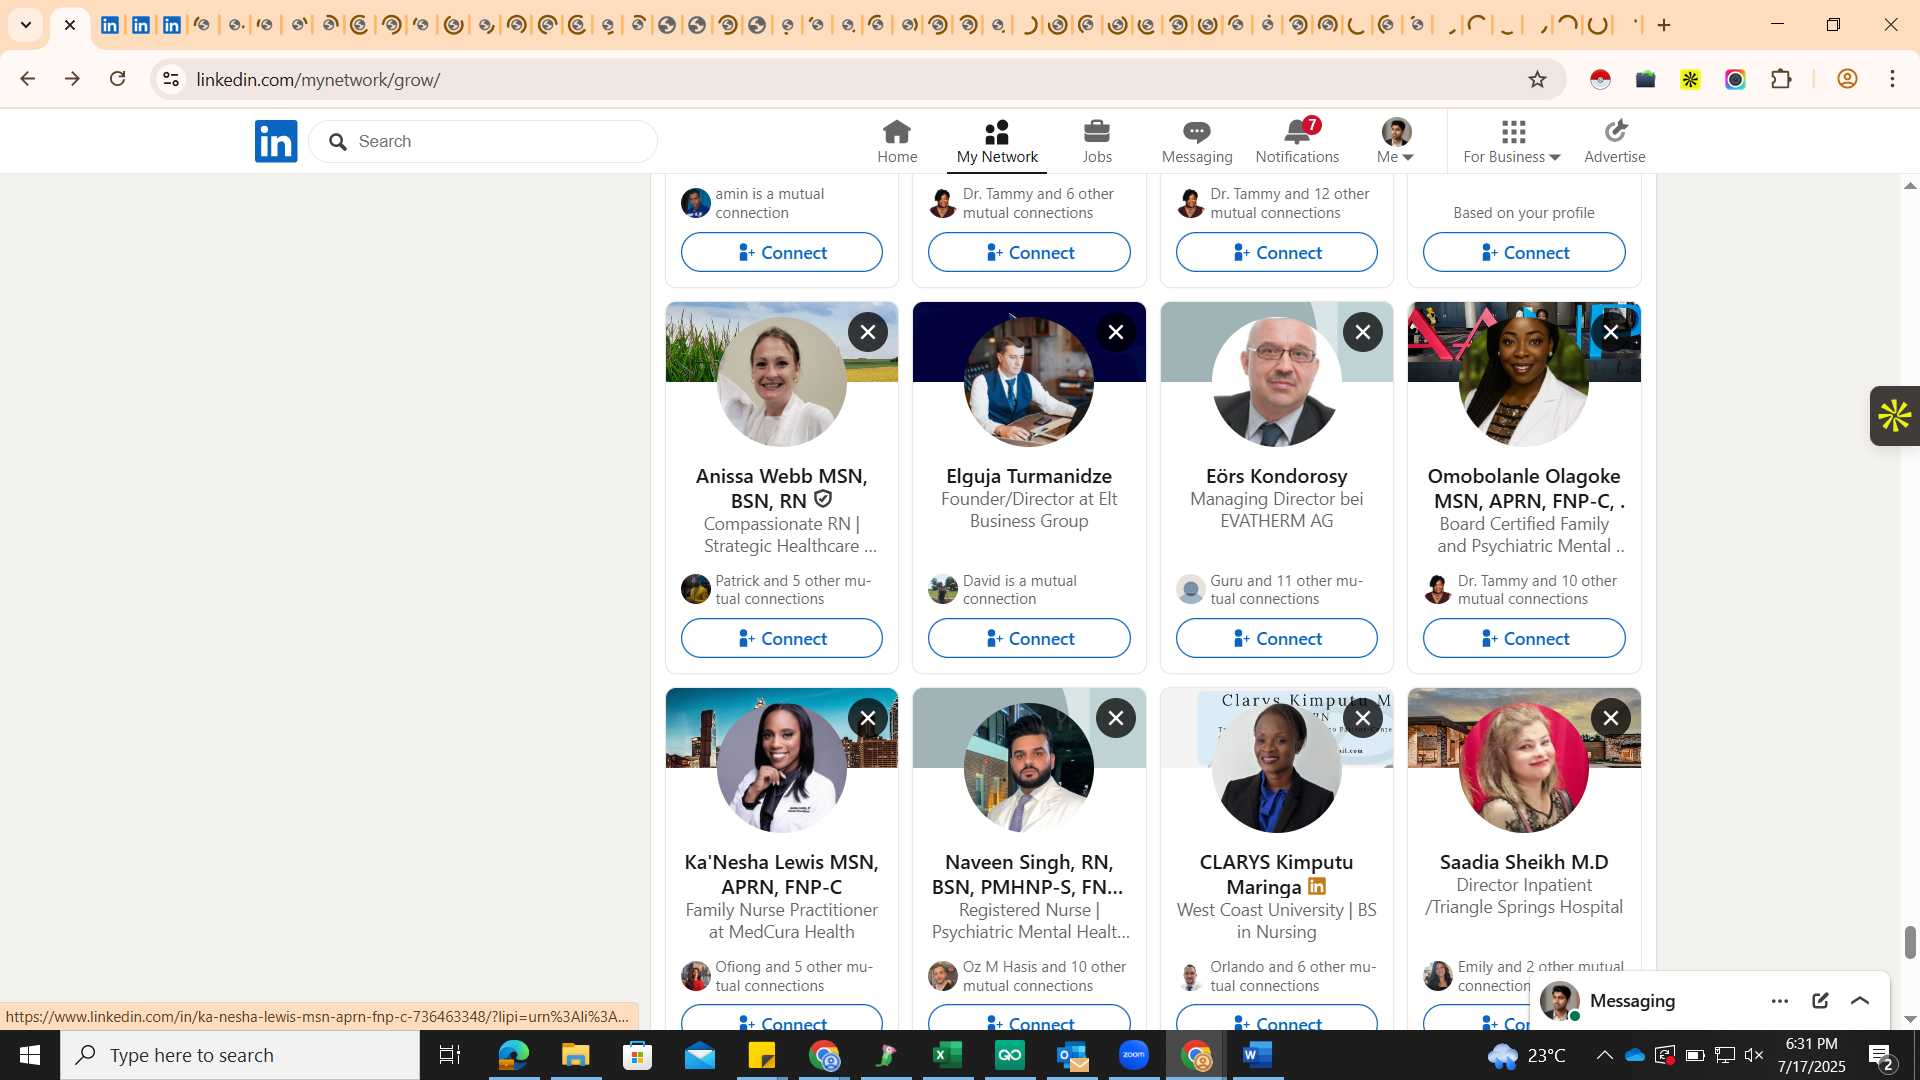Dismiss Elguja Turmanidze suggestion card
Screen dimensions: 1920x1080
tap(1116, 332)
